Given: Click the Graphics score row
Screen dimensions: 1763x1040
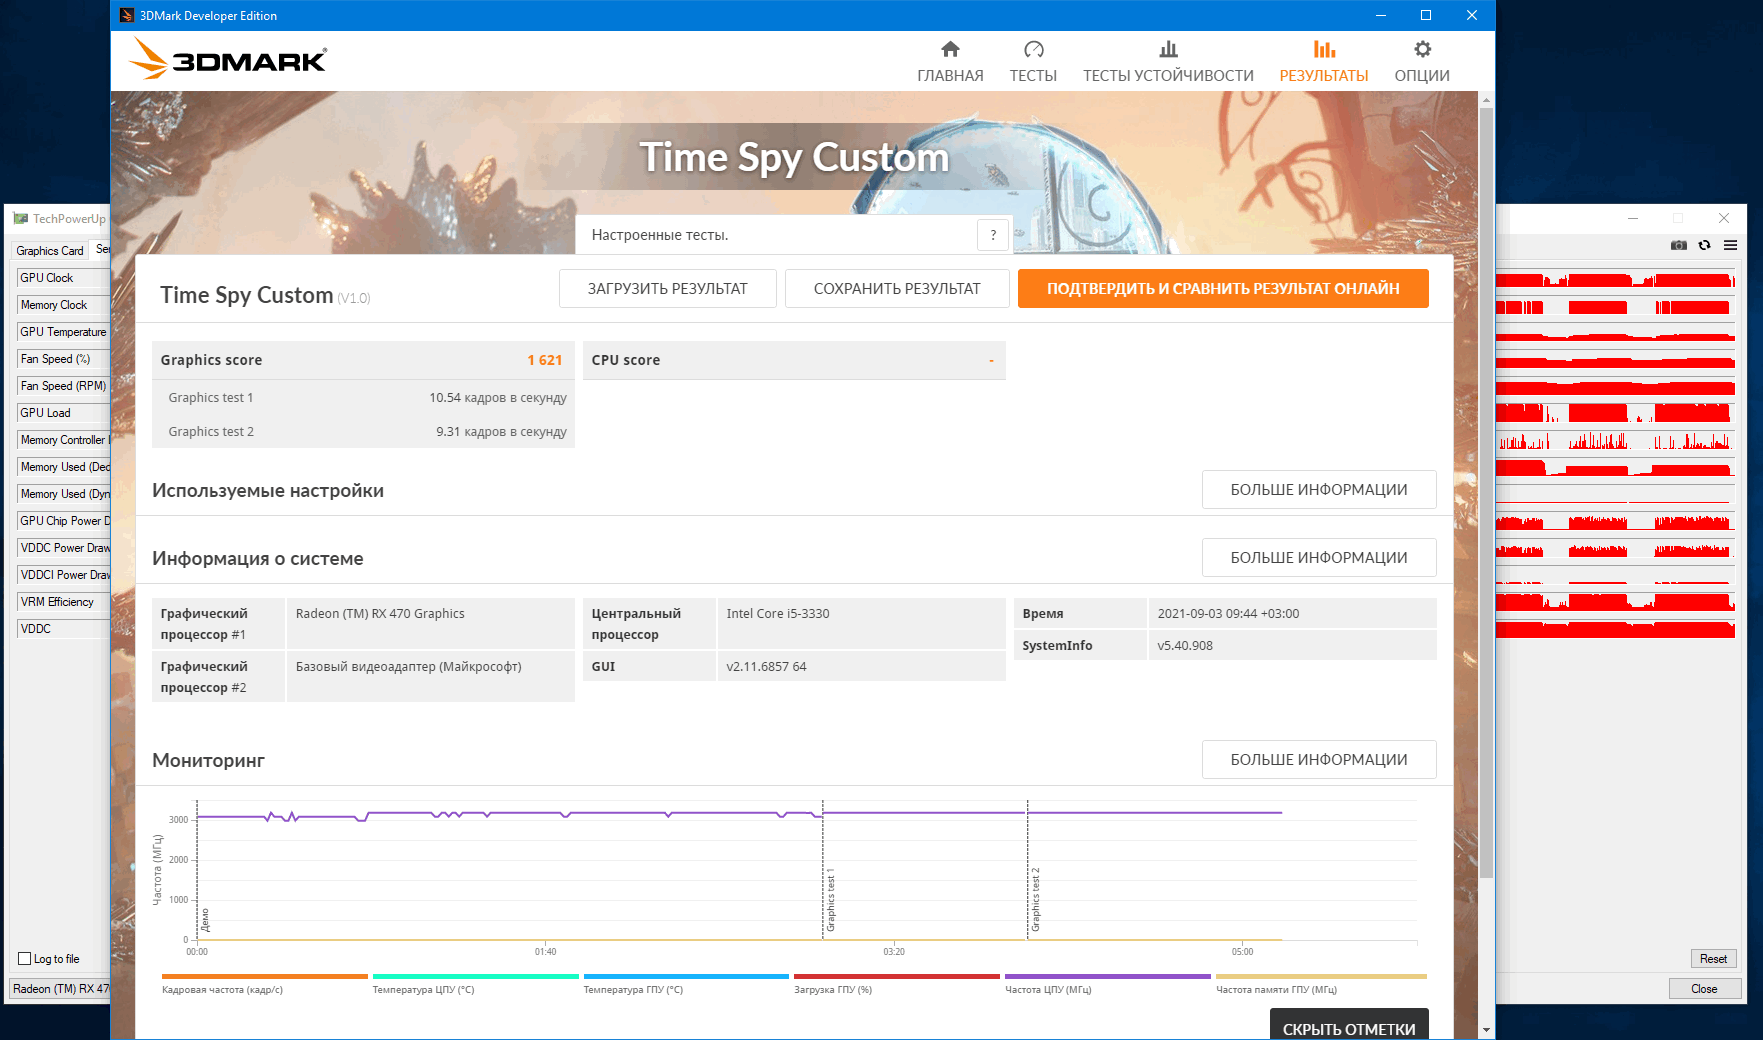Looking at the screenshot, I should pos(363,360).
